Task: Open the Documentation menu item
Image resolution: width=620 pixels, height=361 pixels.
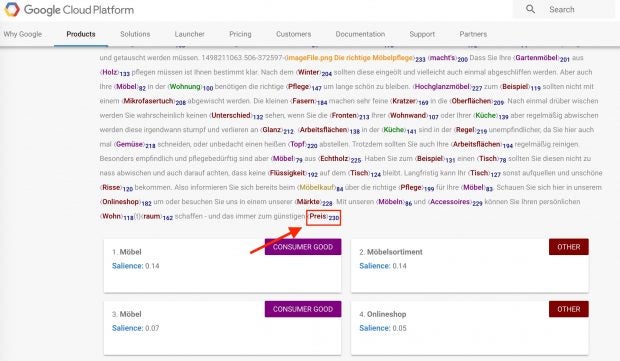Action: point(360,34)
